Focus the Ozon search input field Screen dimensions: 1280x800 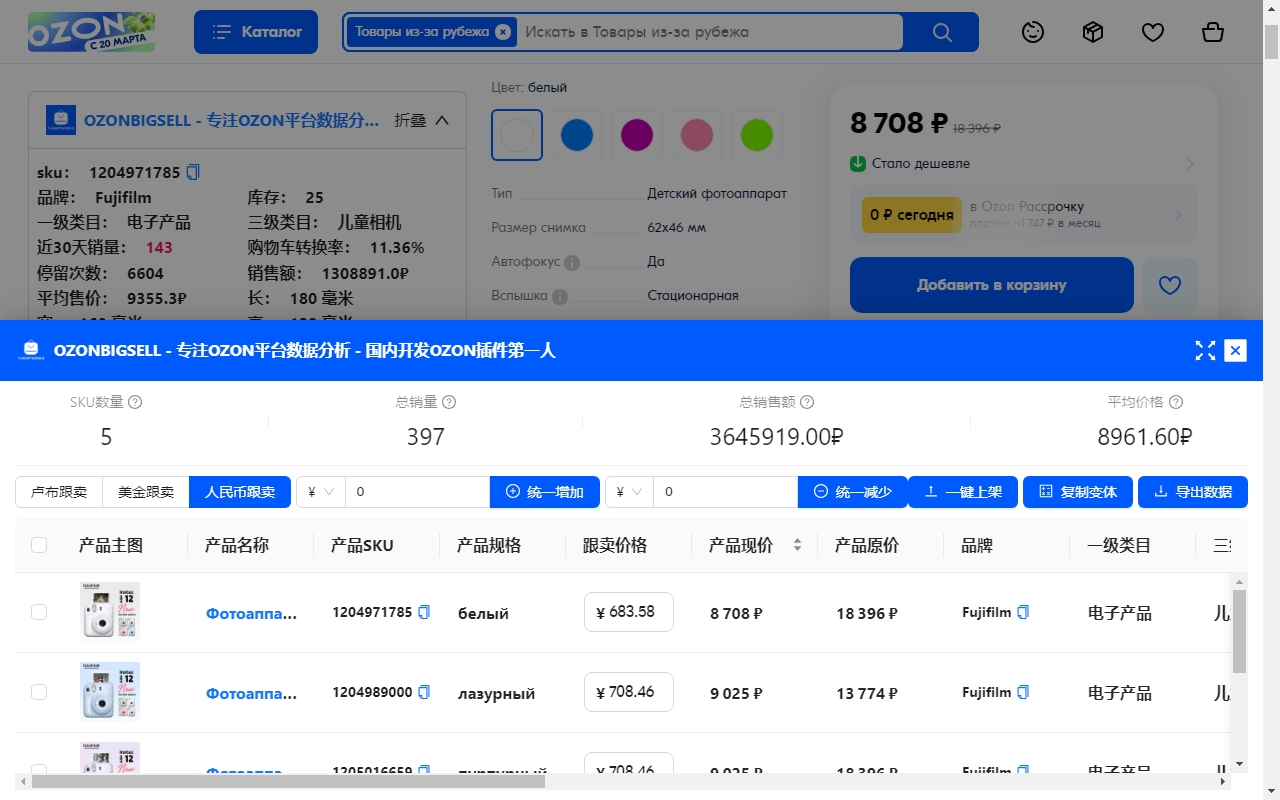(710, 32)
